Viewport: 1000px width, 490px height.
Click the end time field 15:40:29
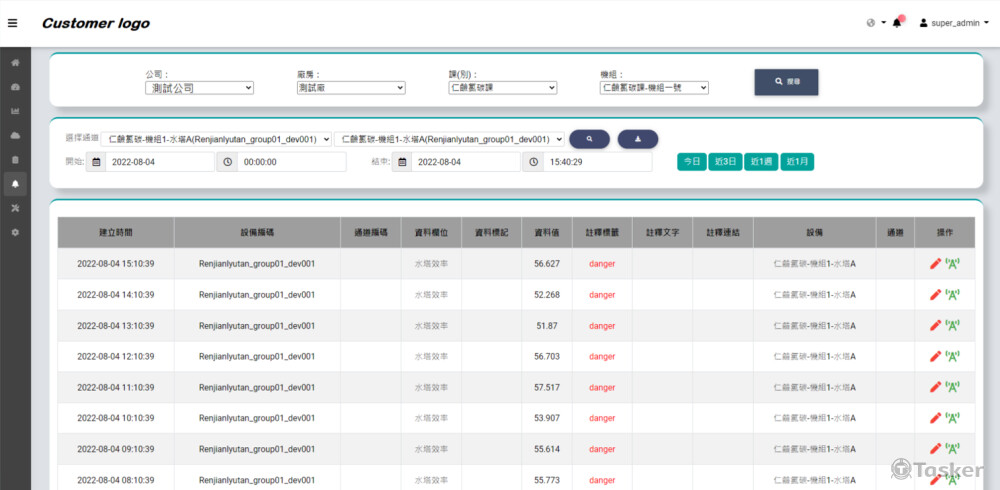coord(596,162)
